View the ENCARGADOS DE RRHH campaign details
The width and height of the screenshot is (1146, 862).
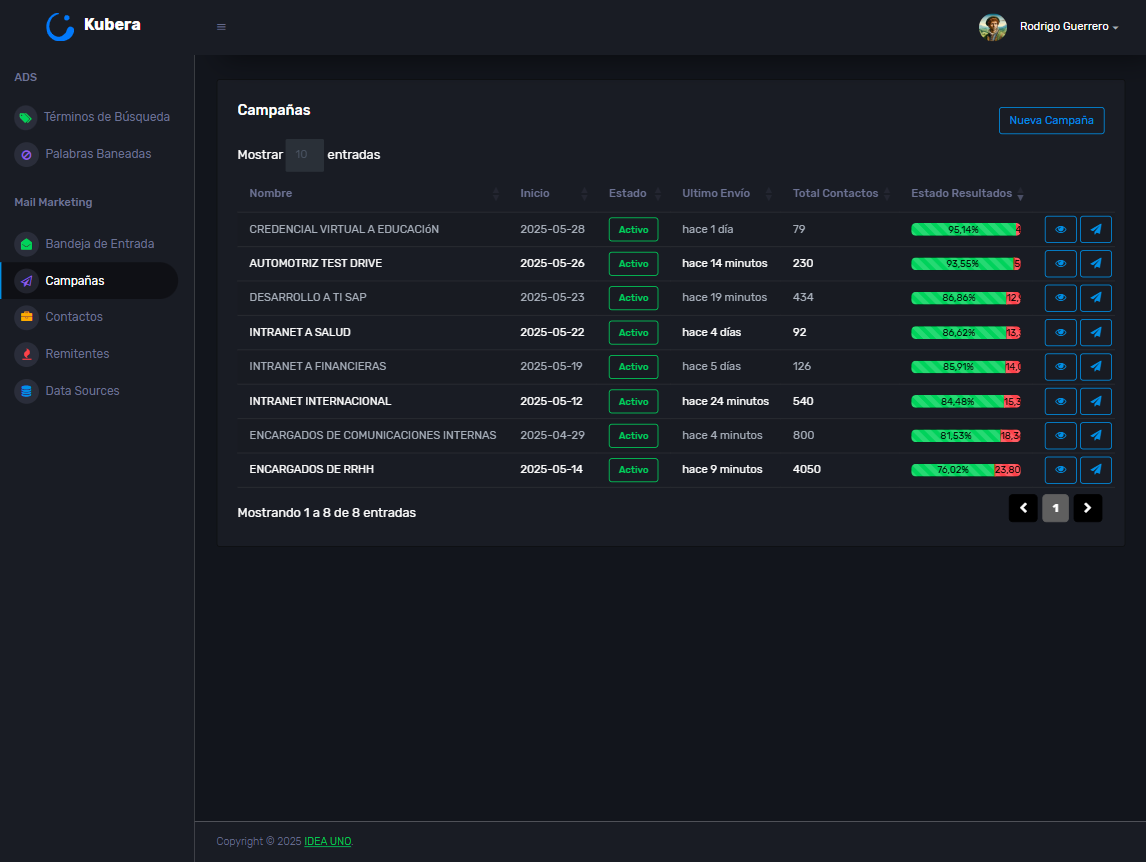coord(1060,470)
